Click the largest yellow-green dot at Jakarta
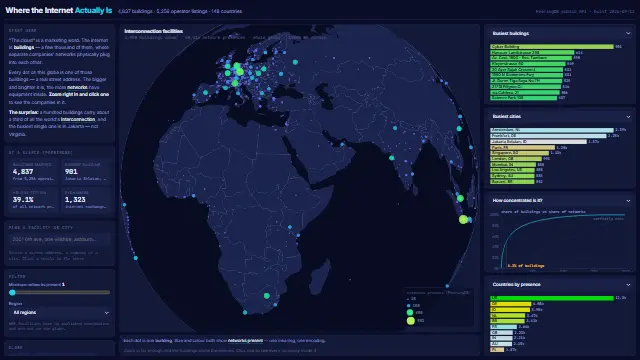 [x=463, y=220]
